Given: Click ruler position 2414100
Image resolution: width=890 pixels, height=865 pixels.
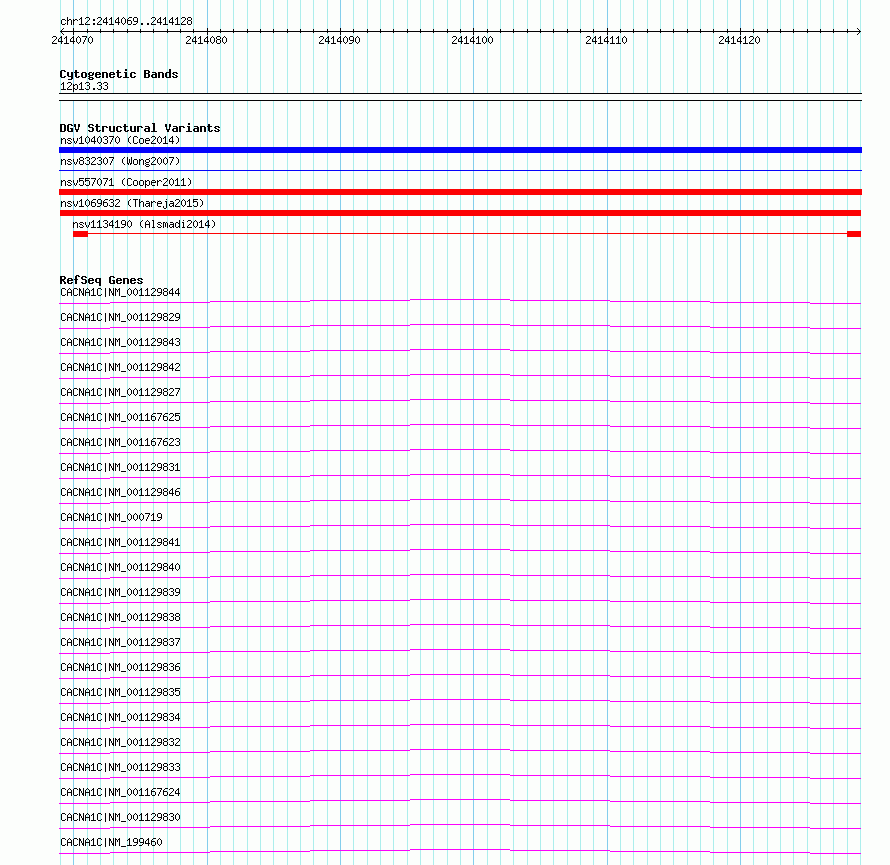Looking at the screenshot, I should coord(472,40).
